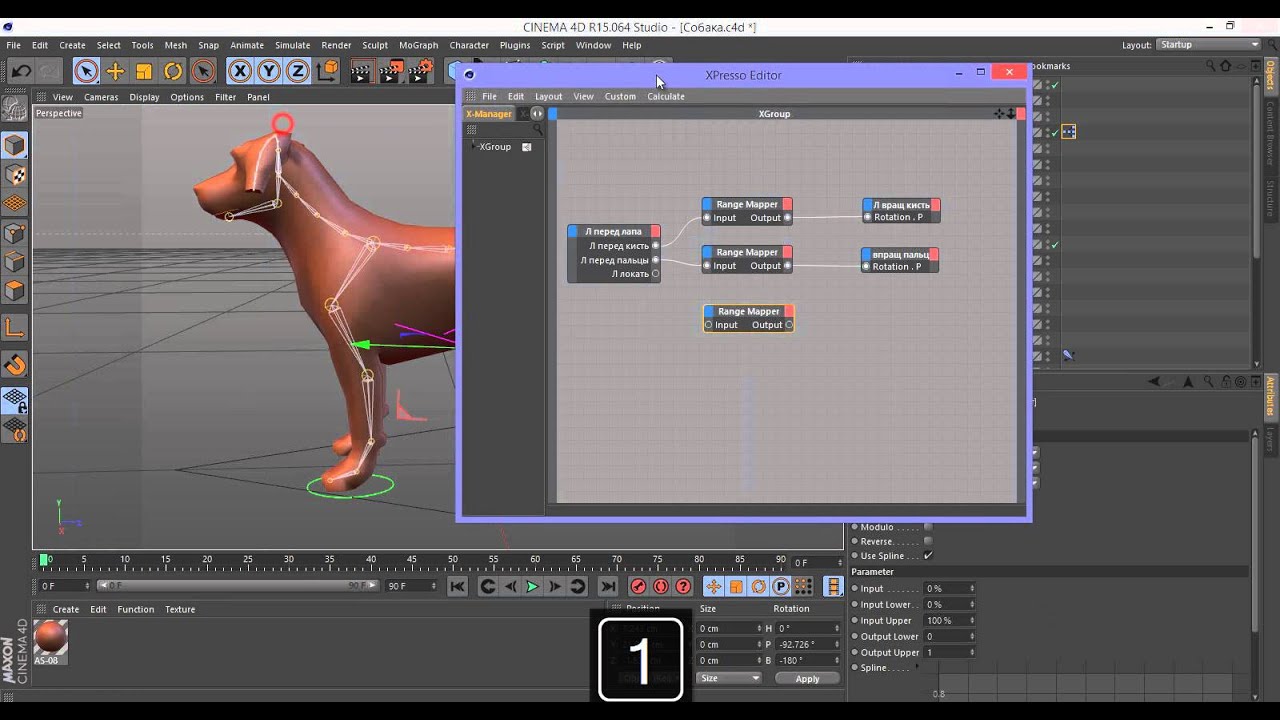Click the record active objects key button
Image resolution: width=1280 pixels, height=720 pixels.
638,587
